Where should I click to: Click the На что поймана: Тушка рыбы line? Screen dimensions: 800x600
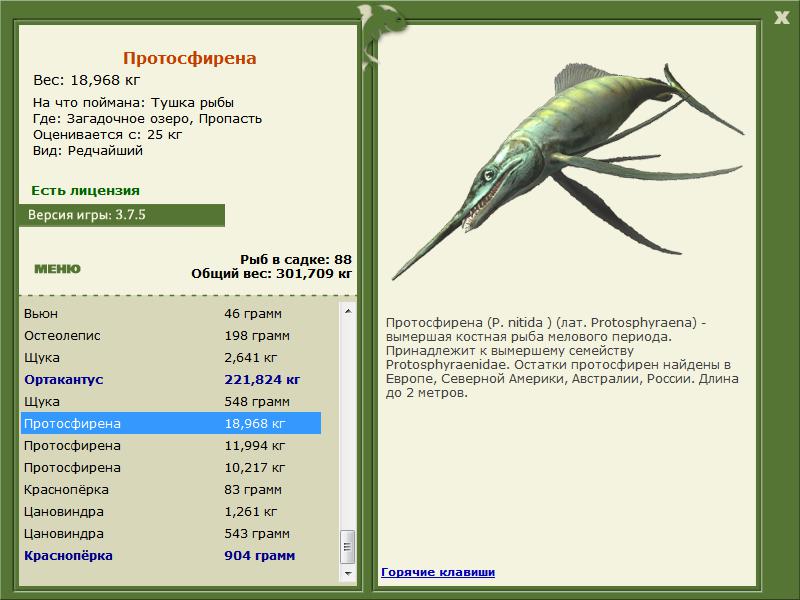133,102
